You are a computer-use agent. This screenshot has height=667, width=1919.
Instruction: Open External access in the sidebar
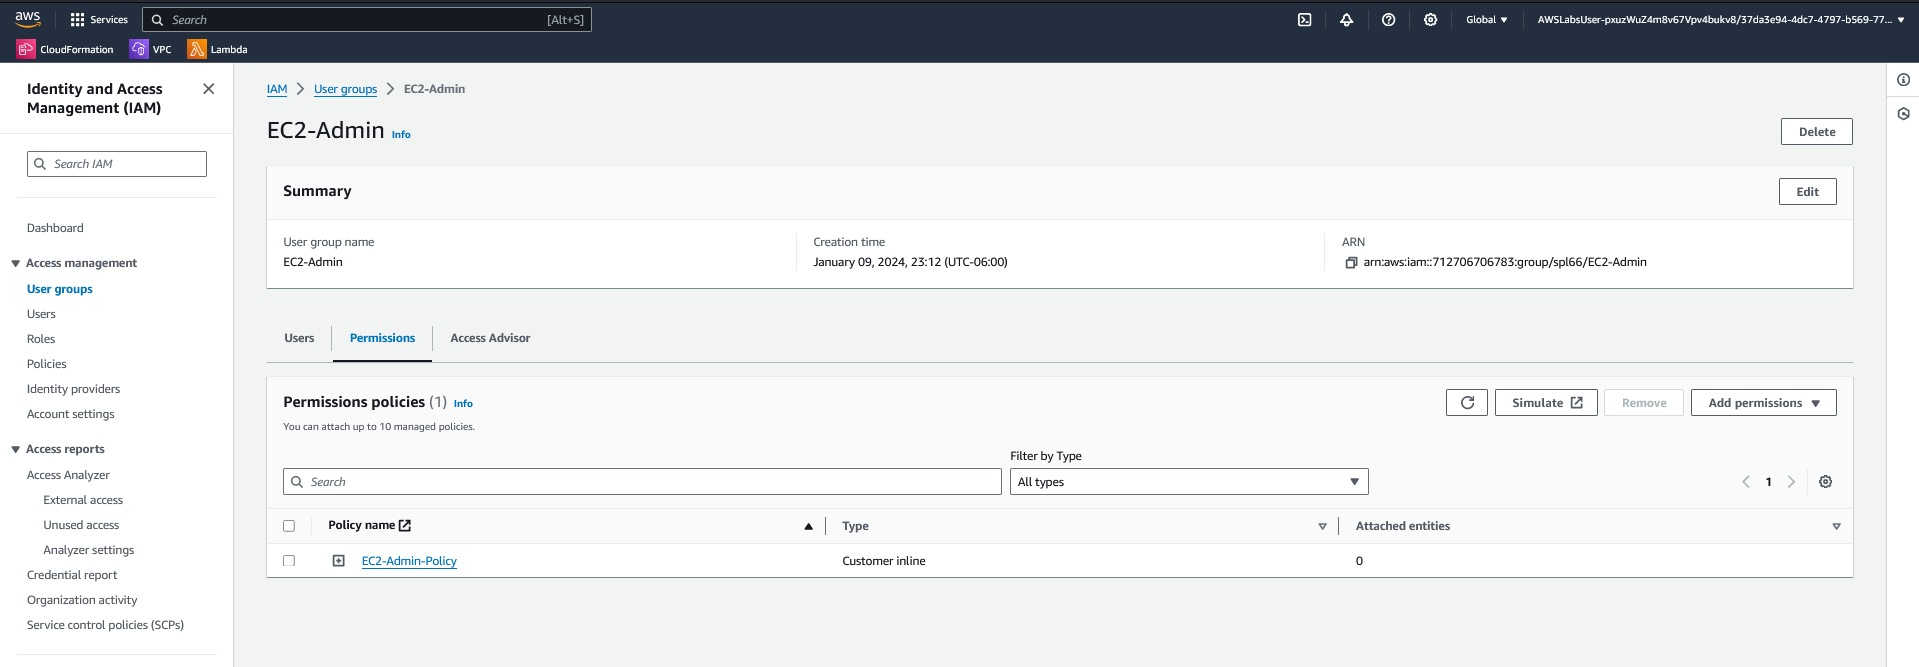point(83,500)
